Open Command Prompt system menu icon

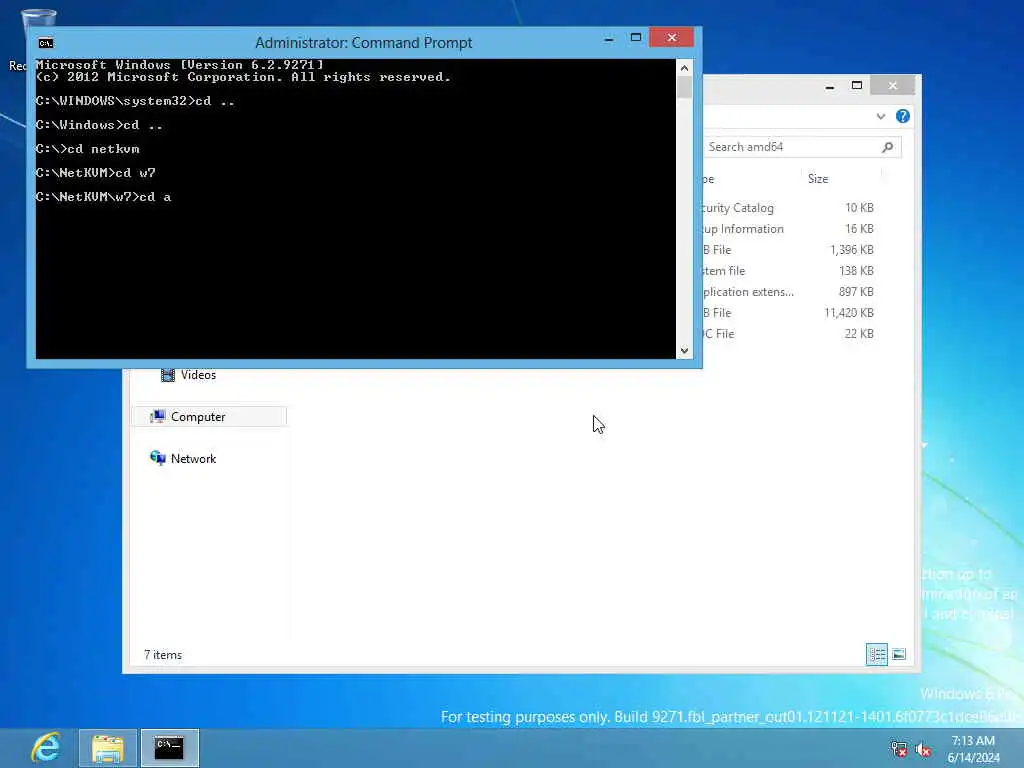(x=46, y=43)
